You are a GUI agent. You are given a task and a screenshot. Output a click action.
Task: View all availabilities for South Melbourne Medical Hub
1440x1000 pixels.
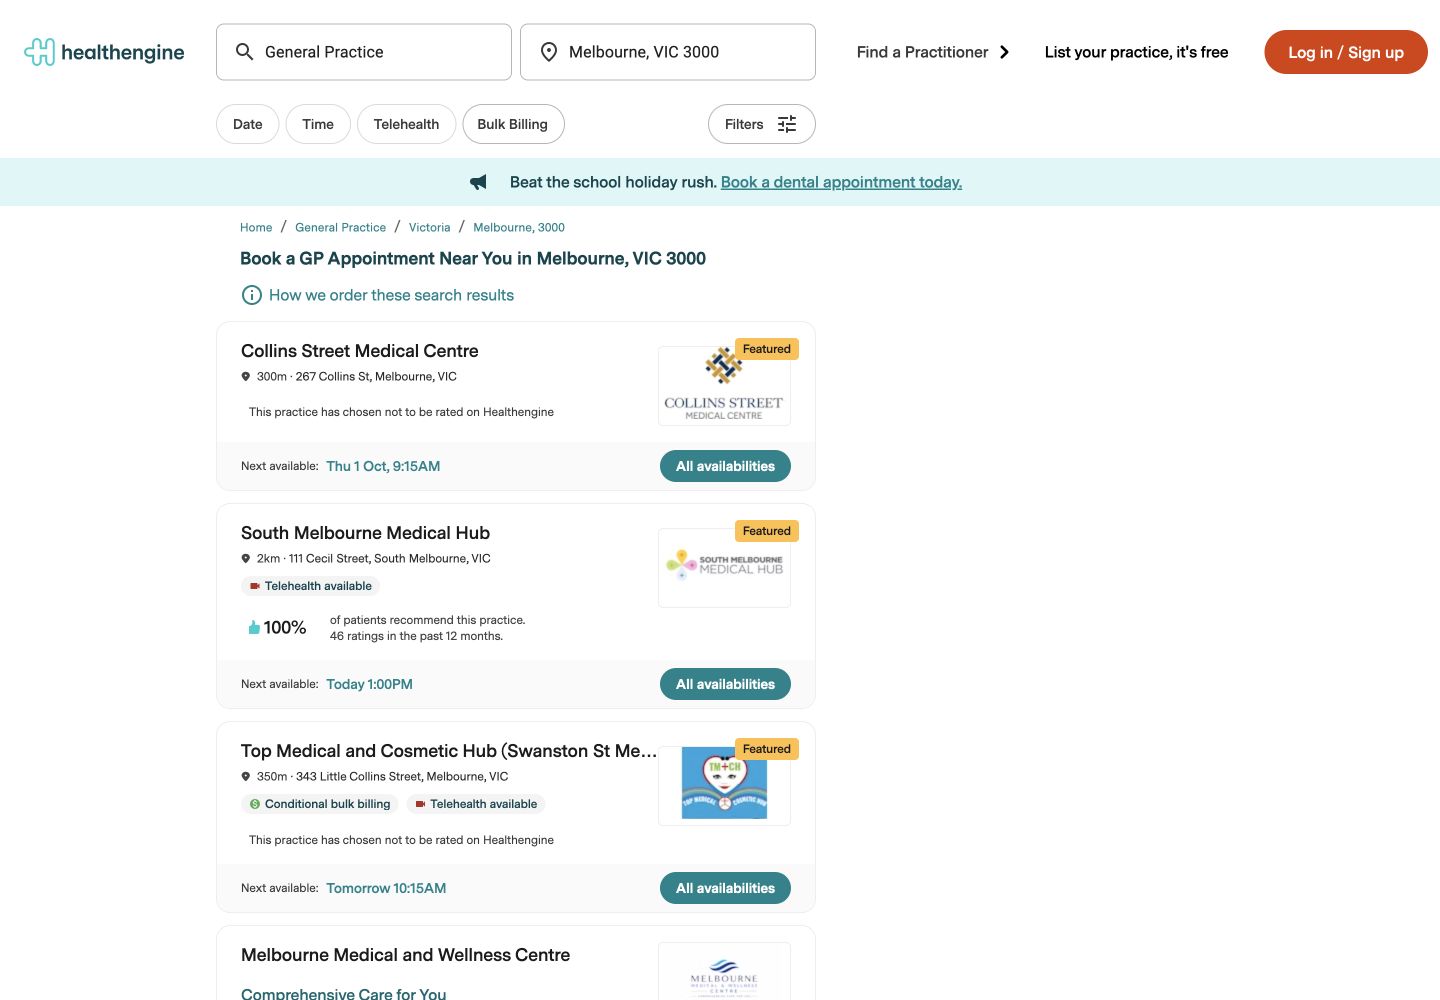tap(725, 684)
